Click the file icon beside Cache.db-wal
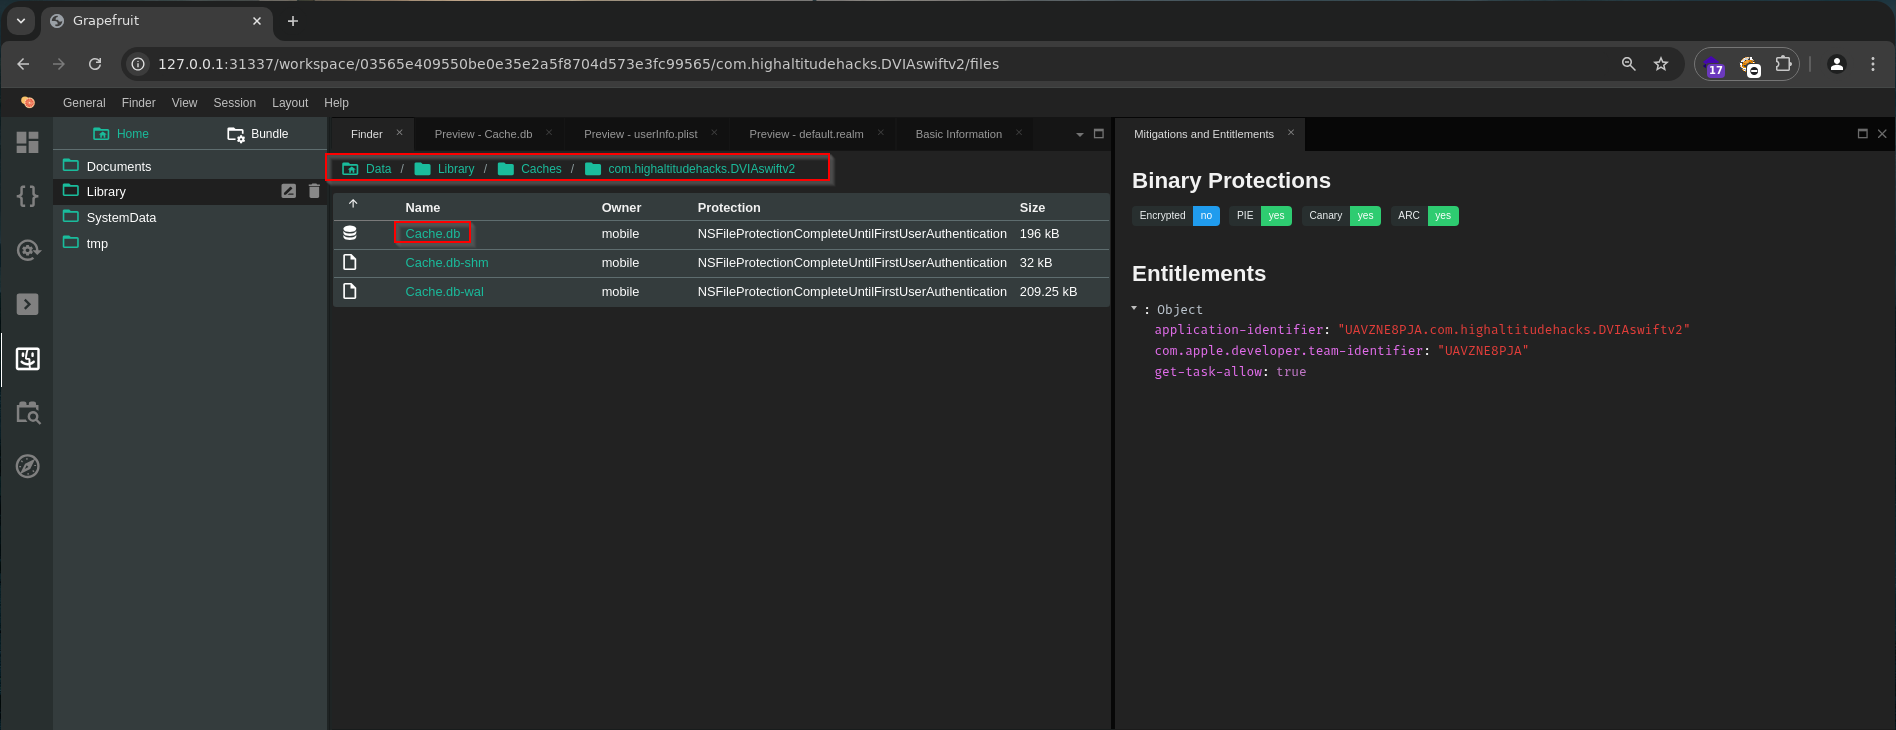Viewport: 1896px width, 730px height. click(x=350, y=291)
